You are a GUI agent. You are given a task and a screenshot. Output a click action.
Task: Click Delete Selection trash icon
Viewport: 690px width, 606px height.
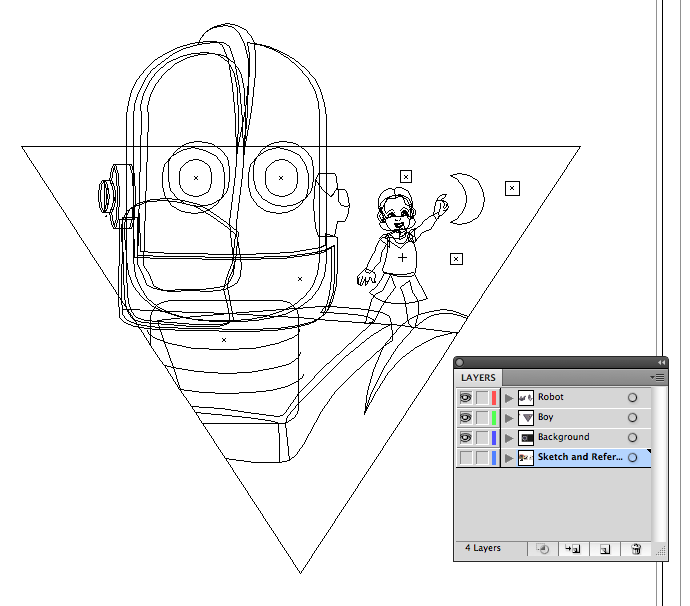(x=635, y=549)
